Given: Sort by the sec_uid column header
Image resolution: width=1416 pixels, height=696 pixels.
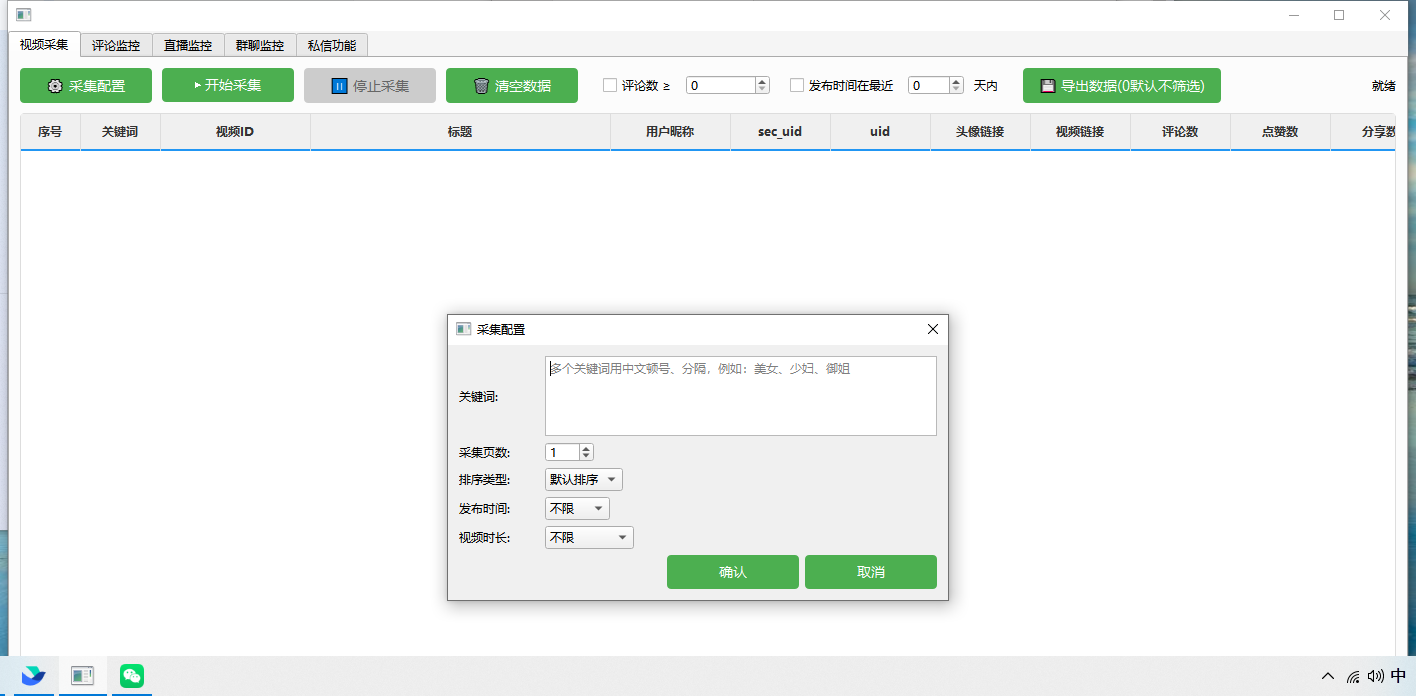Looking at the screenshot, I should pos(780,132).
